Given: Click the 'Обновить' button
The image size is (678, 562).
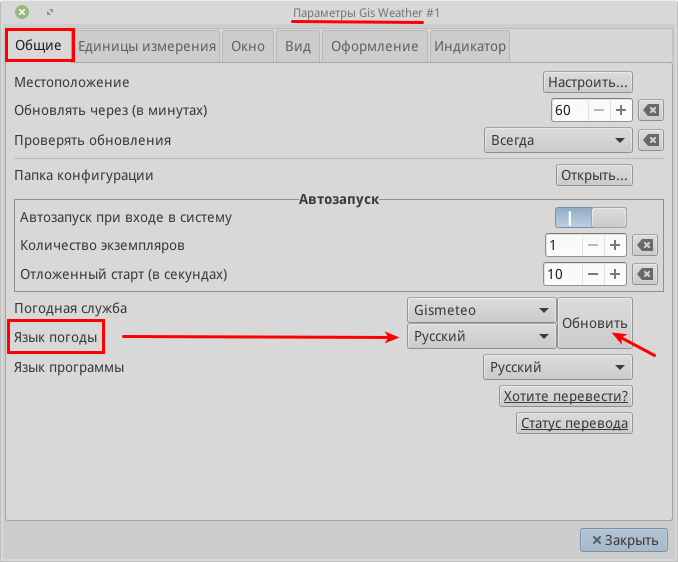Looking at the screenshot, I should pyautogui.click(x=595, y=323).
